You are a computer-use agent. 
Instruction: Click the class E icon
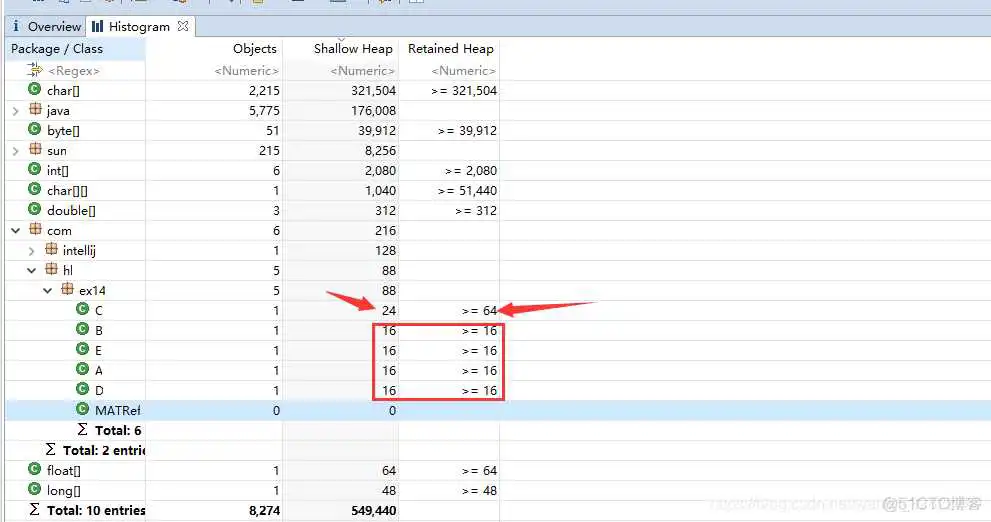[x=83, y=350]
